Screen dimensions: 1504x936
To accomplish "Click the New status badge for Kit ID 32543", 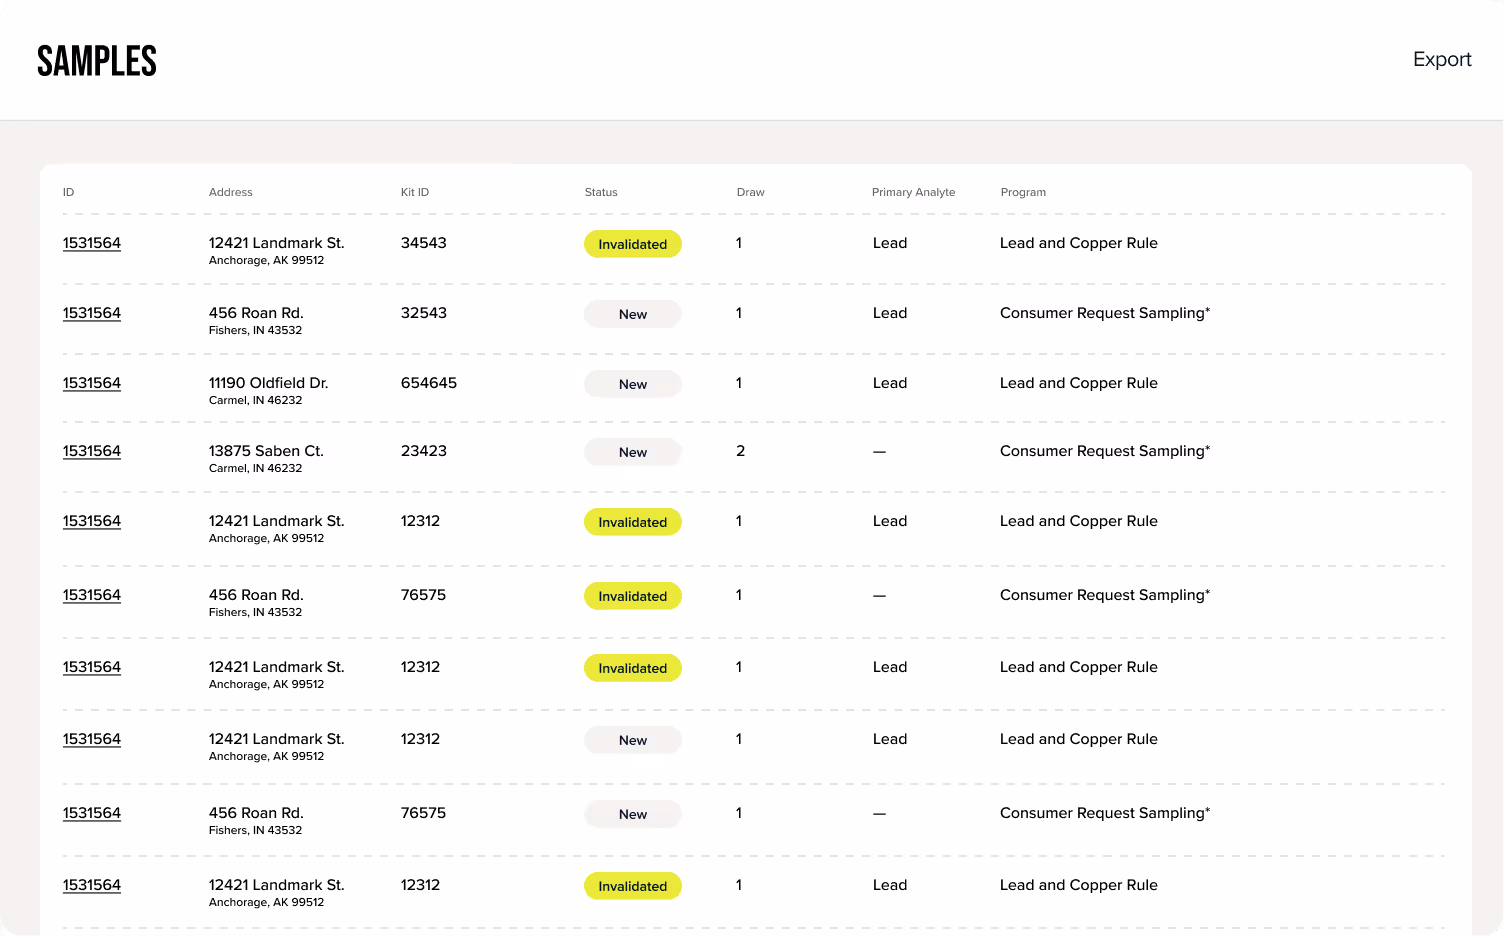I will coord(632,314).
